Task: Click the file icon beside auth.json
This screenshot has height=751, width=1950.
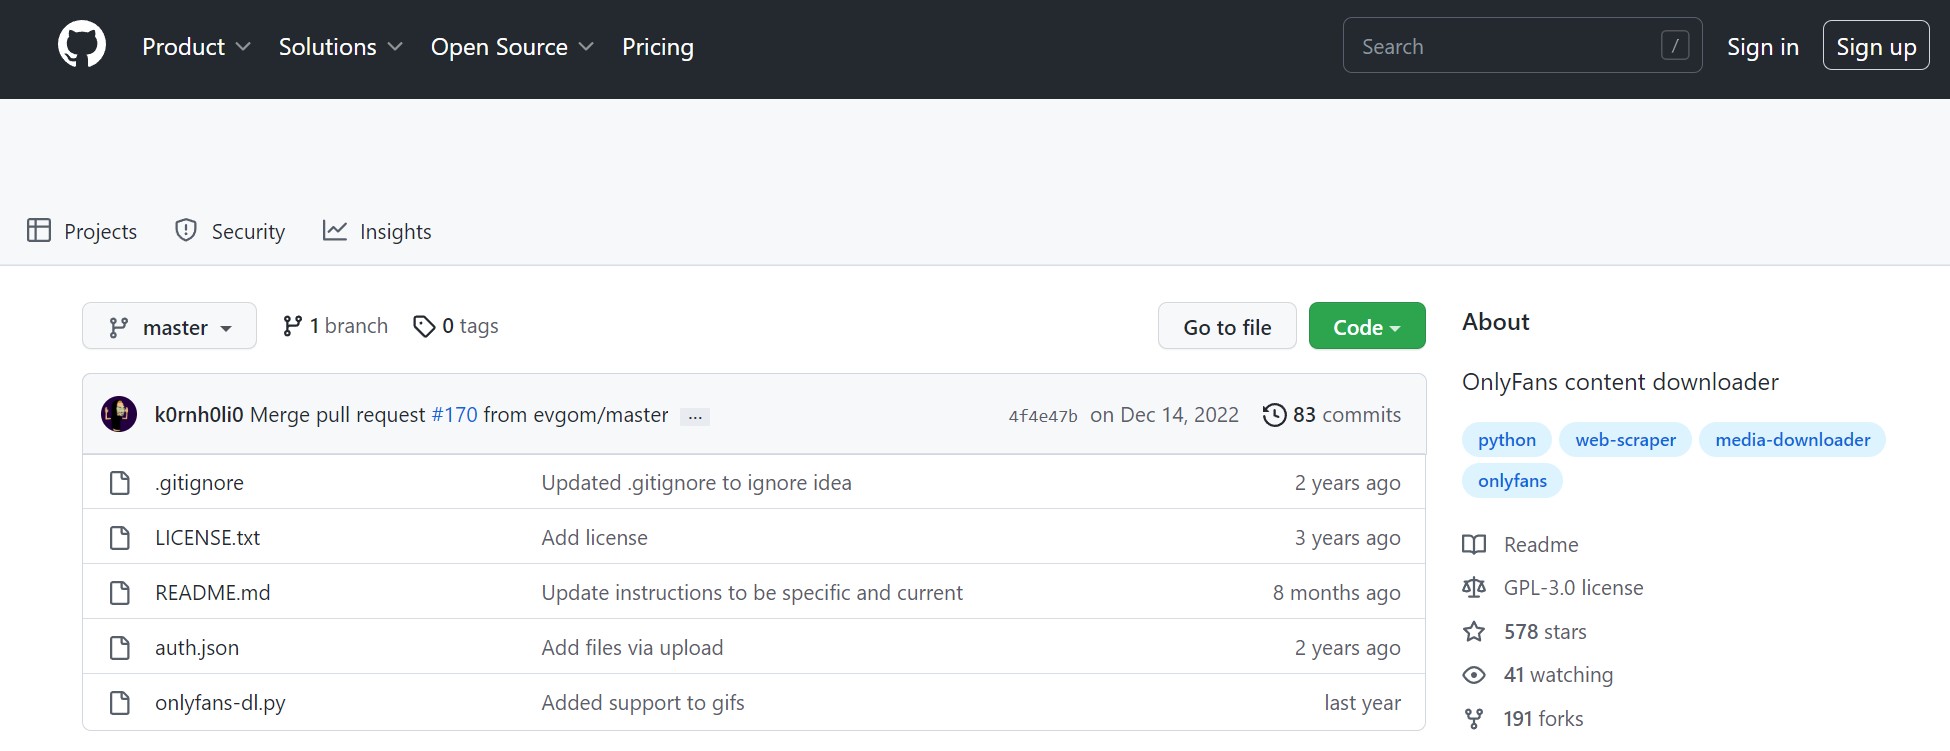Action: pos(120,648)
